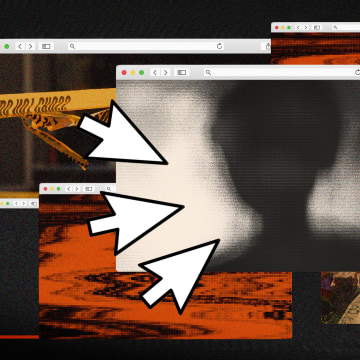360x360 pixels.
Task: Go back in the wide window behind showing the golden object
Action: (x=20, y=46)
